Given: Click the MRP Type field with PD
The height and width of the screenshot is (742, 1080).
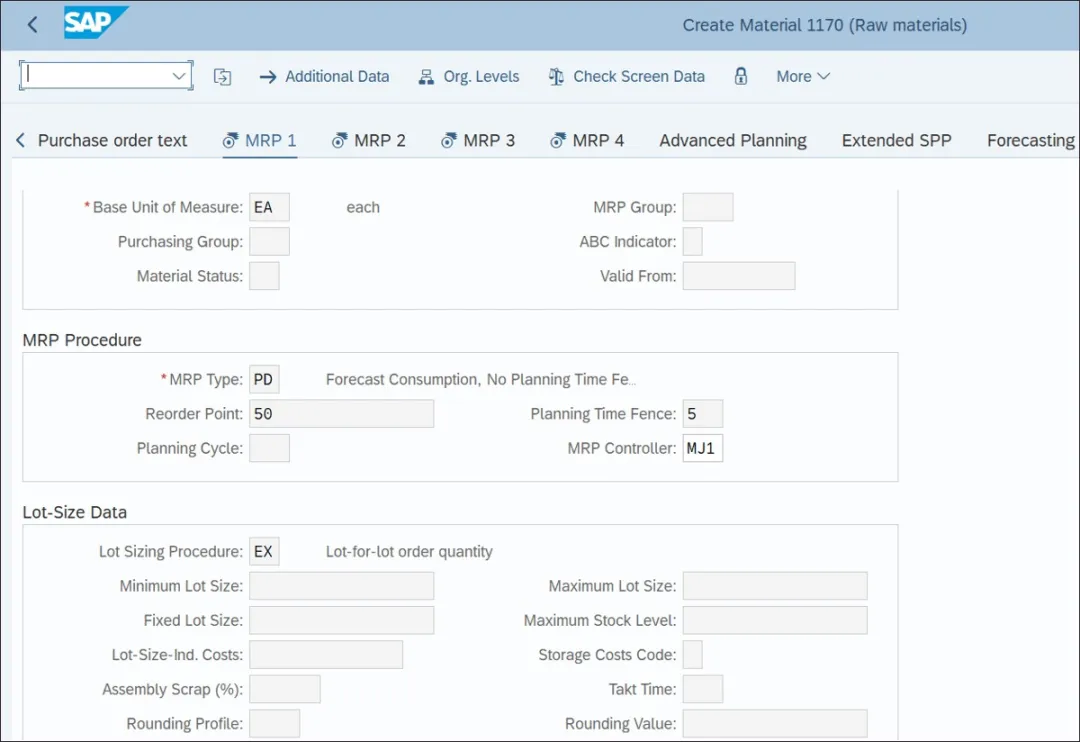Looking at the screenshot, I should pos(264,380).
